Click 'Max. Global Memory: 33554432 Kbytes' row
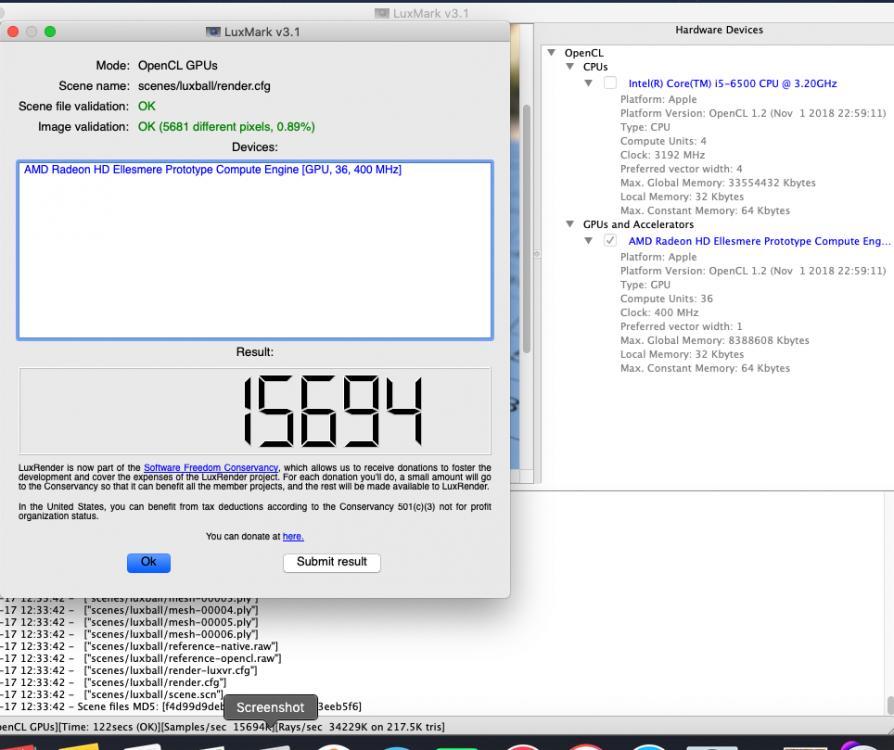Viewport: 894px width, 750px height. [718, 183]
